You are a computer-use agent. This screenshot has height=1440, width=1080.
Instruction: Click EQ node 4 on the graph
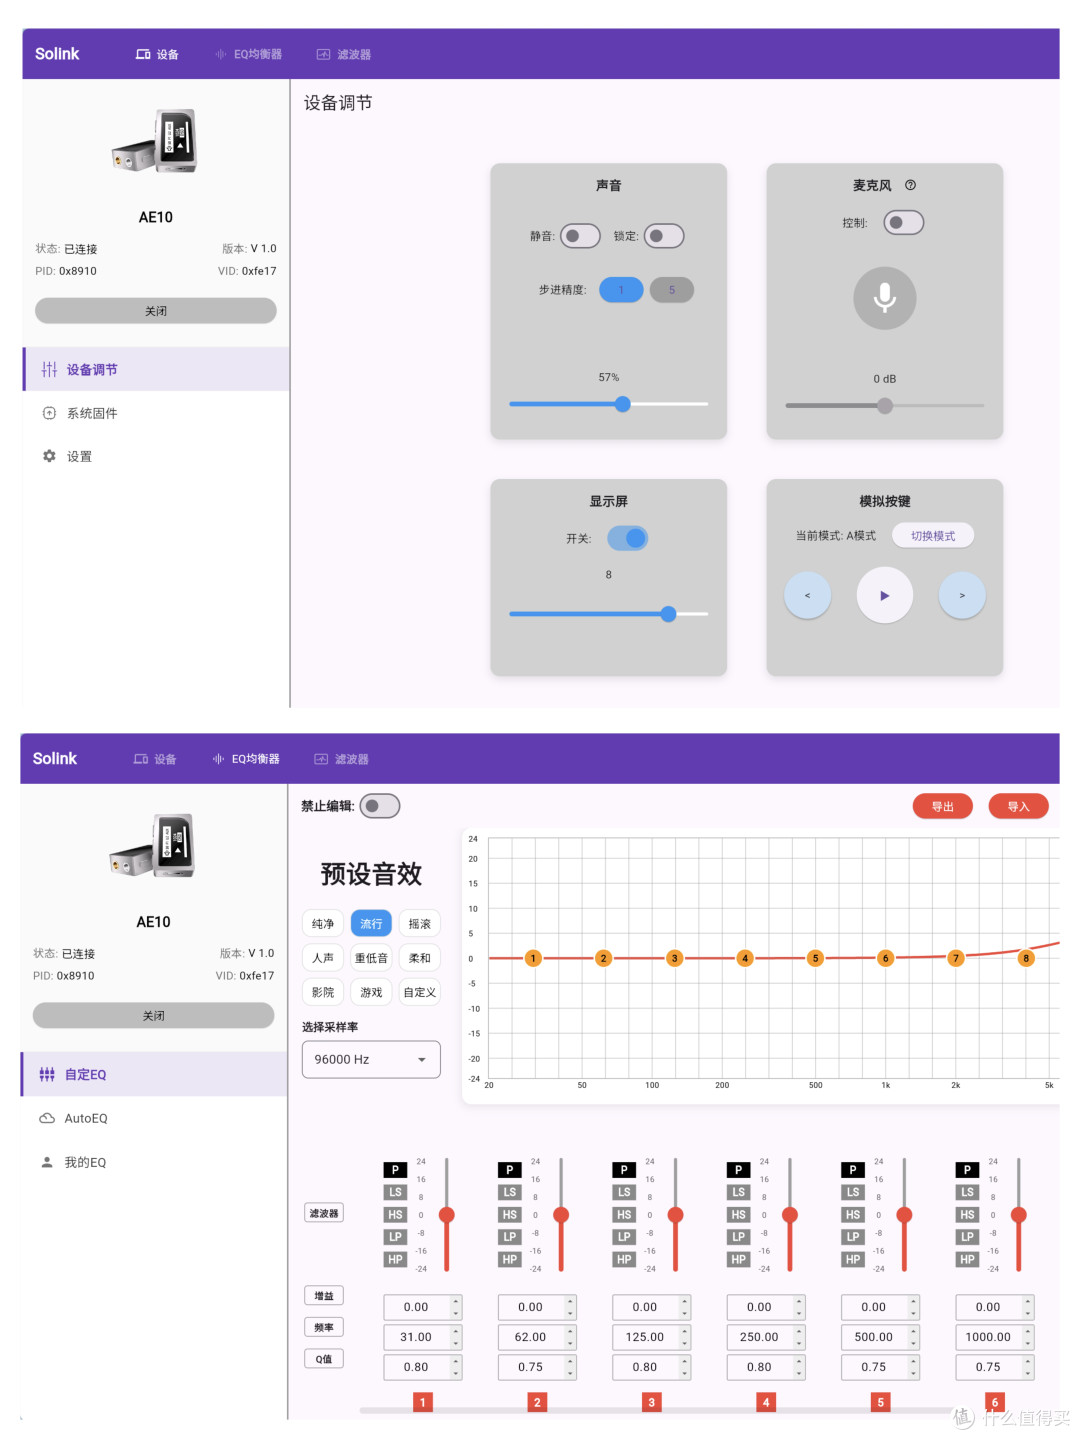[744, 958]
